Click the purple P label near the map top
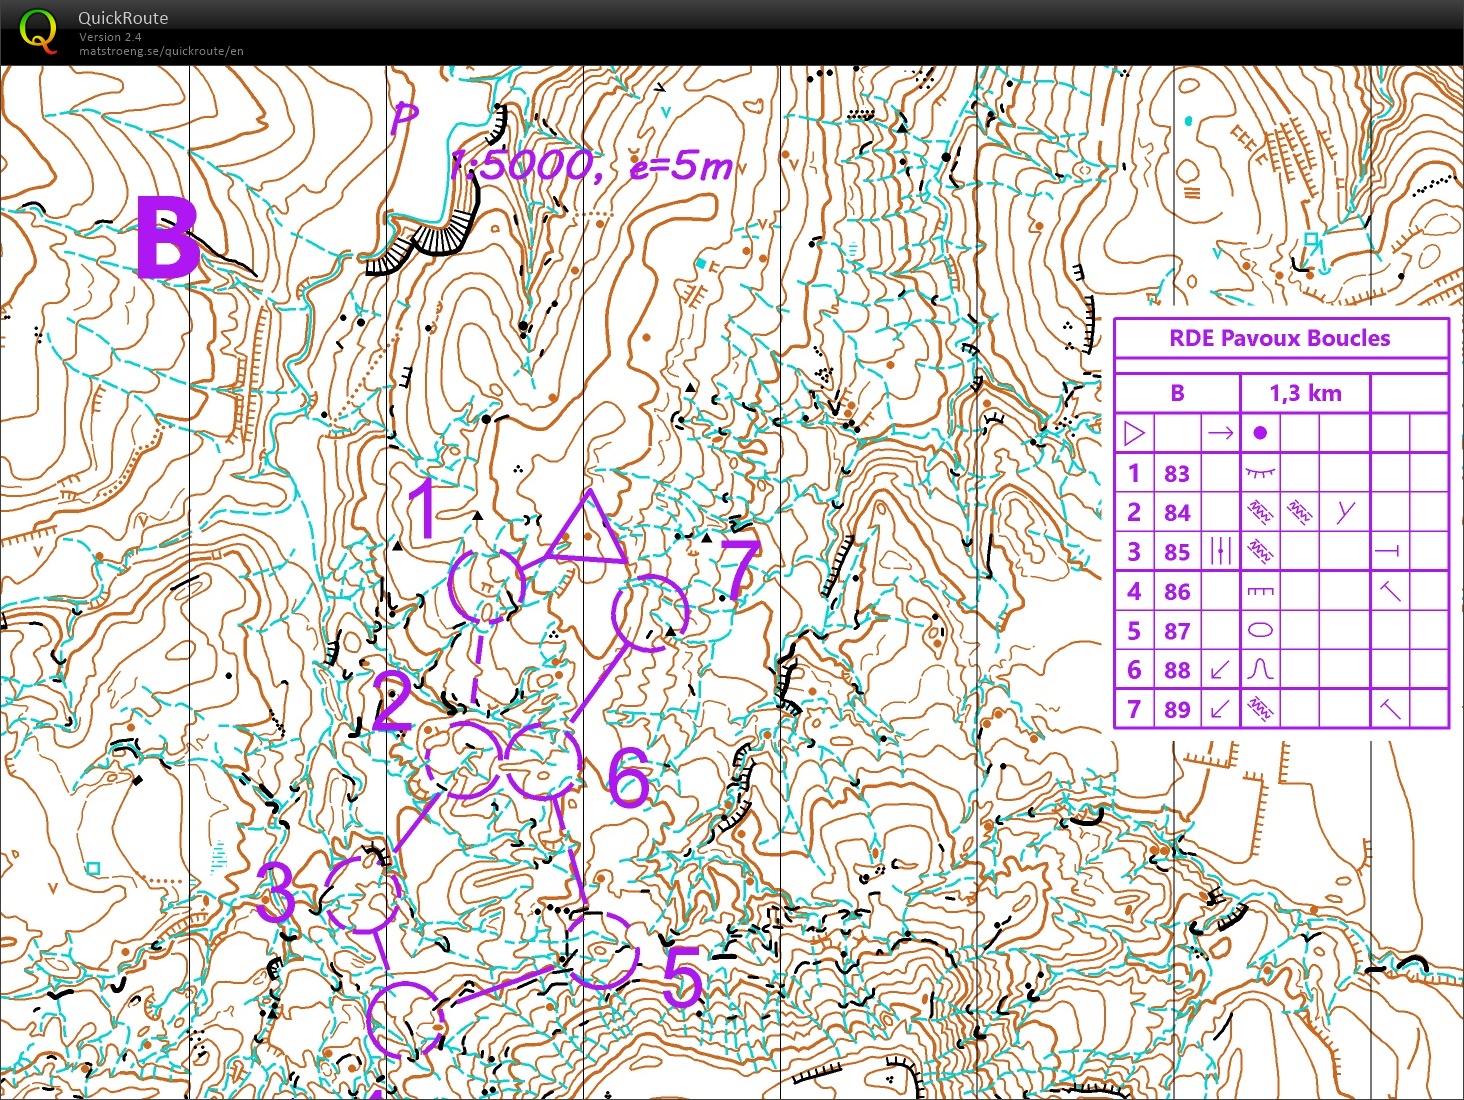1464x1100 pixels. (x=403, y=119)
